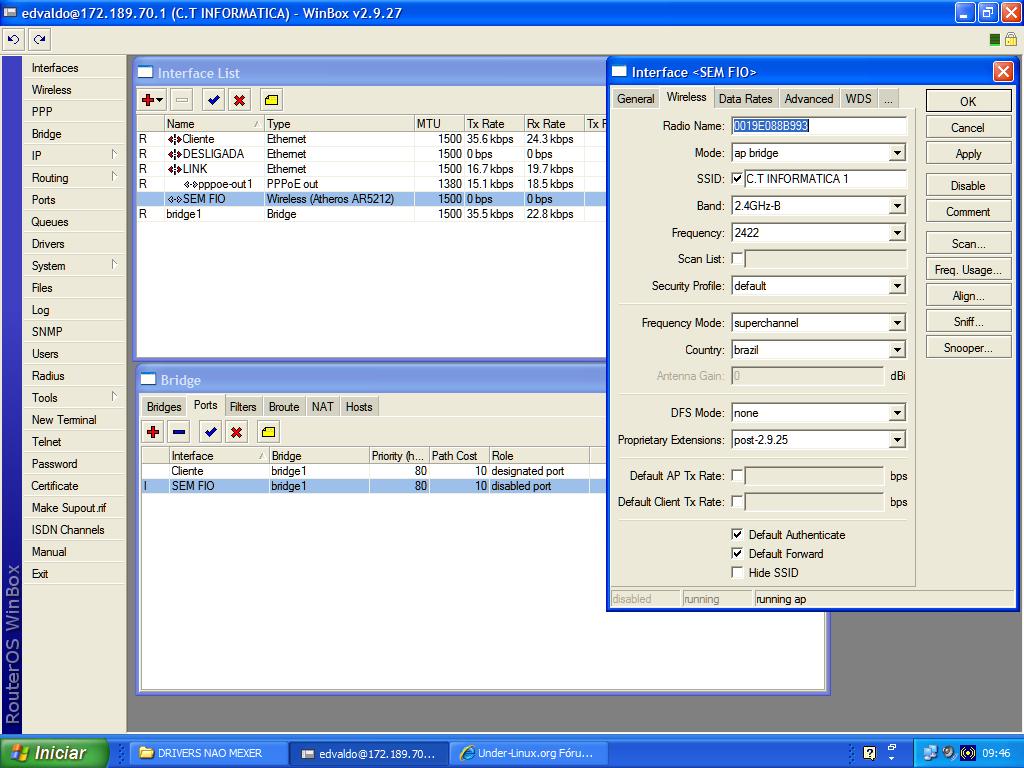This screenshot has height=768, width=1024.
Task: Switch to the WDS tab
Action: pos(858,99)
